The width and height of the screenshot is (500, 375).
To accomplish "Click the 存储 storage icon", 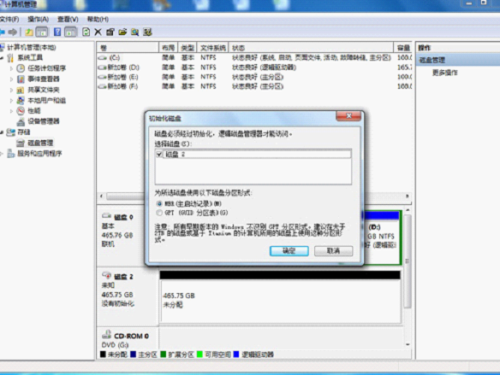I will pyautogui.click(x=11, y=132).
